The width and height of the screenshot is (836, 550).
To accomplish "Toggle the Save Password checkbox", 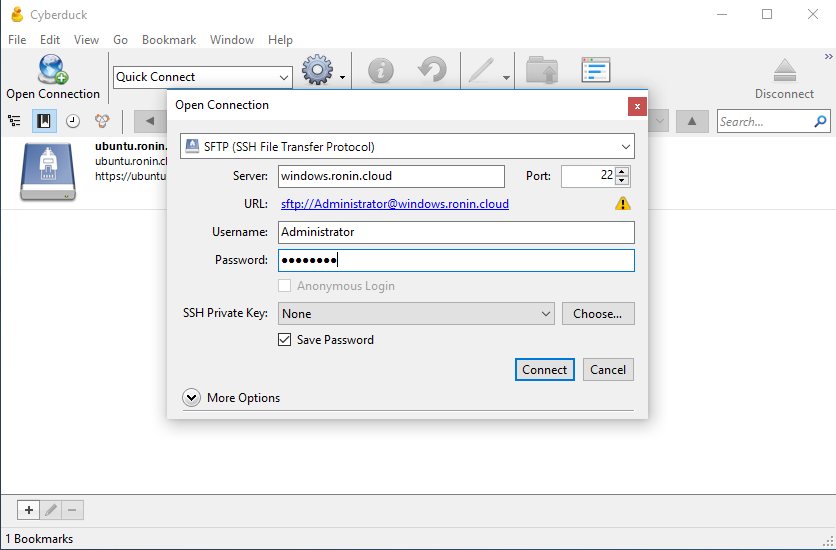I will point(285,339).
